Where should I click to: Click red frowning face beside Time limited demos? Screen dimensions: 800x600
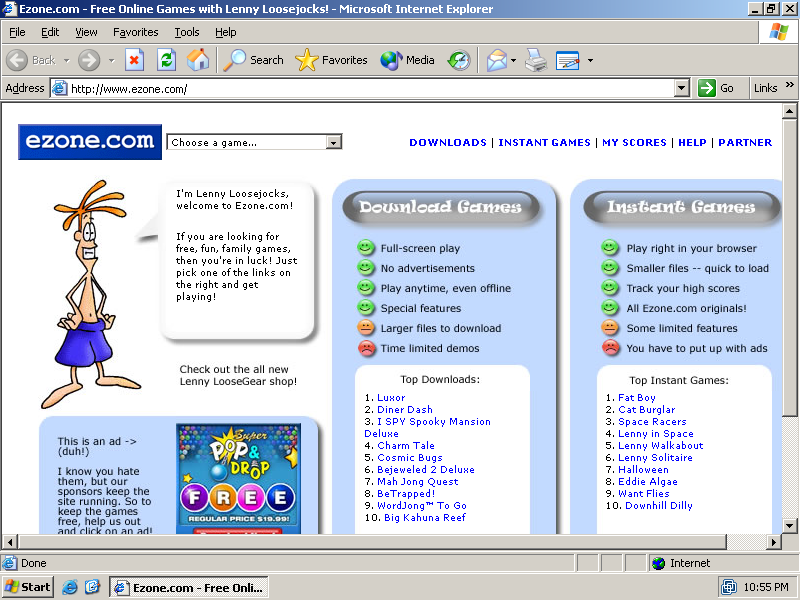point(365,347)
